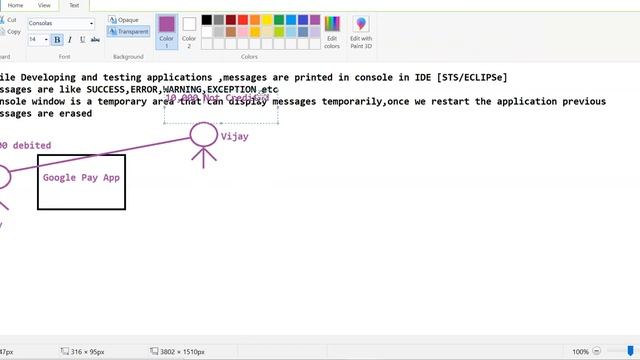Select the Text ribbon tab

pyautogui.click(x=74, y=5)
